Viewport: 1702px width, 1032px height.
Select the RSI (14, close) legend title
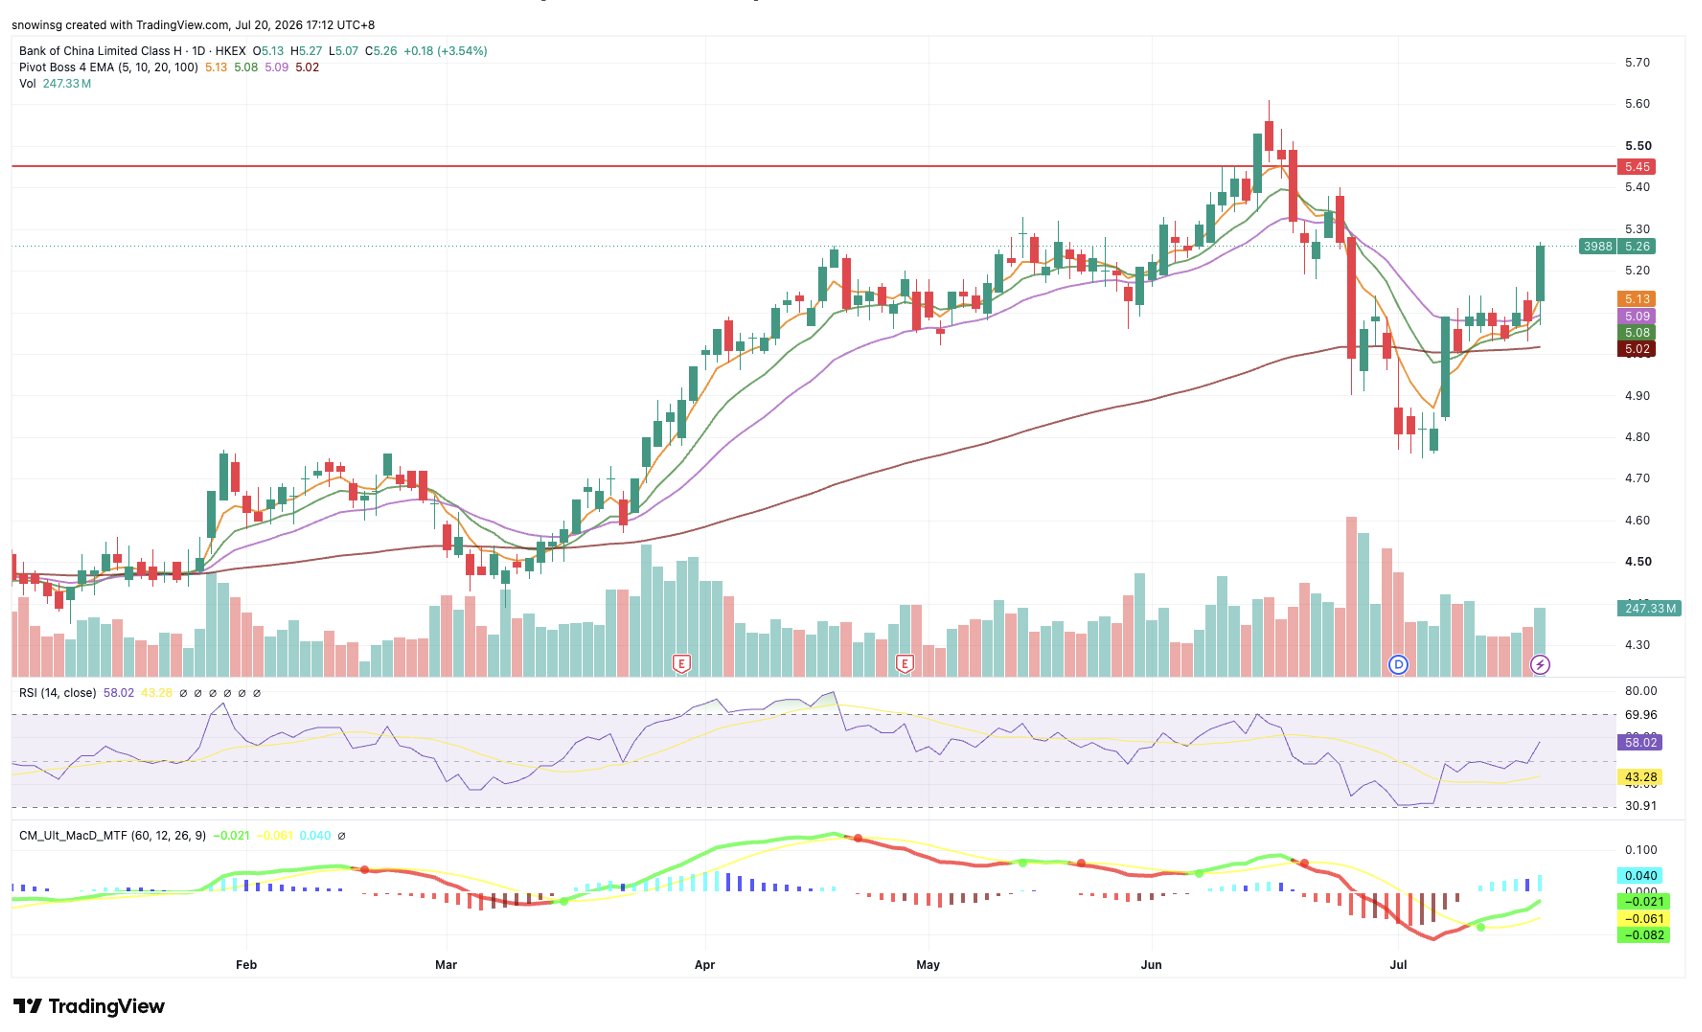[58, 693]
